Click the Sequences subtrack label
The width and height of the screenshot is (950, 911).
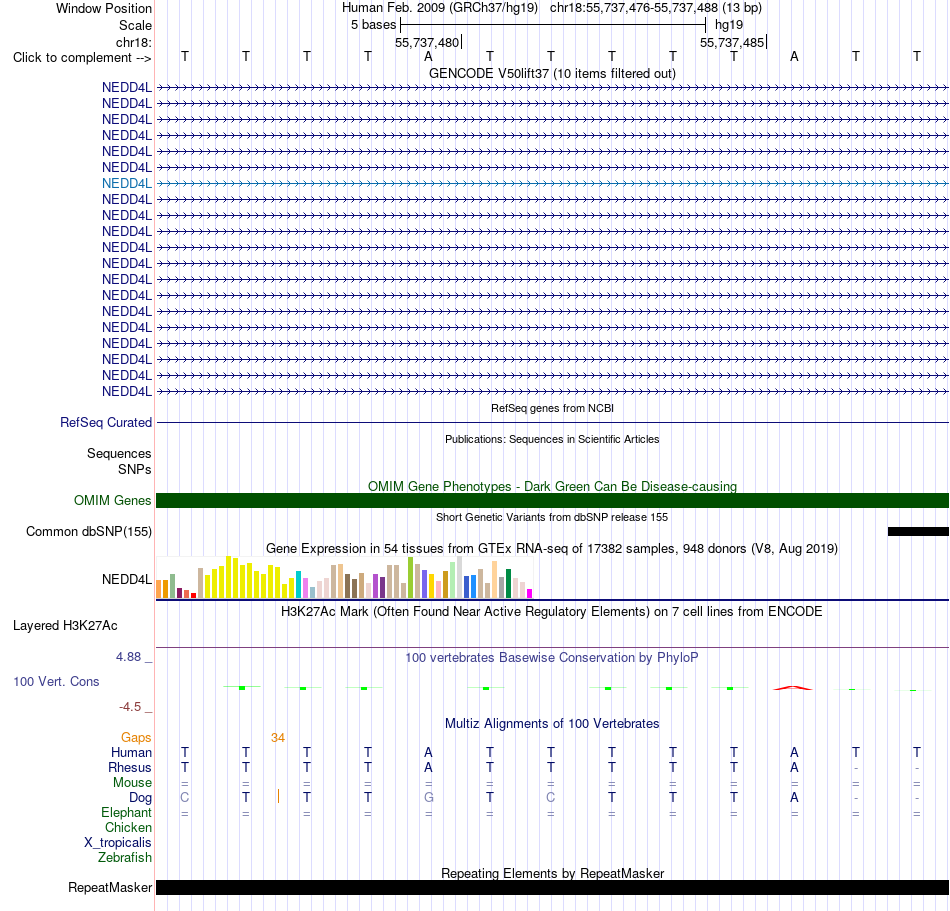119,453
